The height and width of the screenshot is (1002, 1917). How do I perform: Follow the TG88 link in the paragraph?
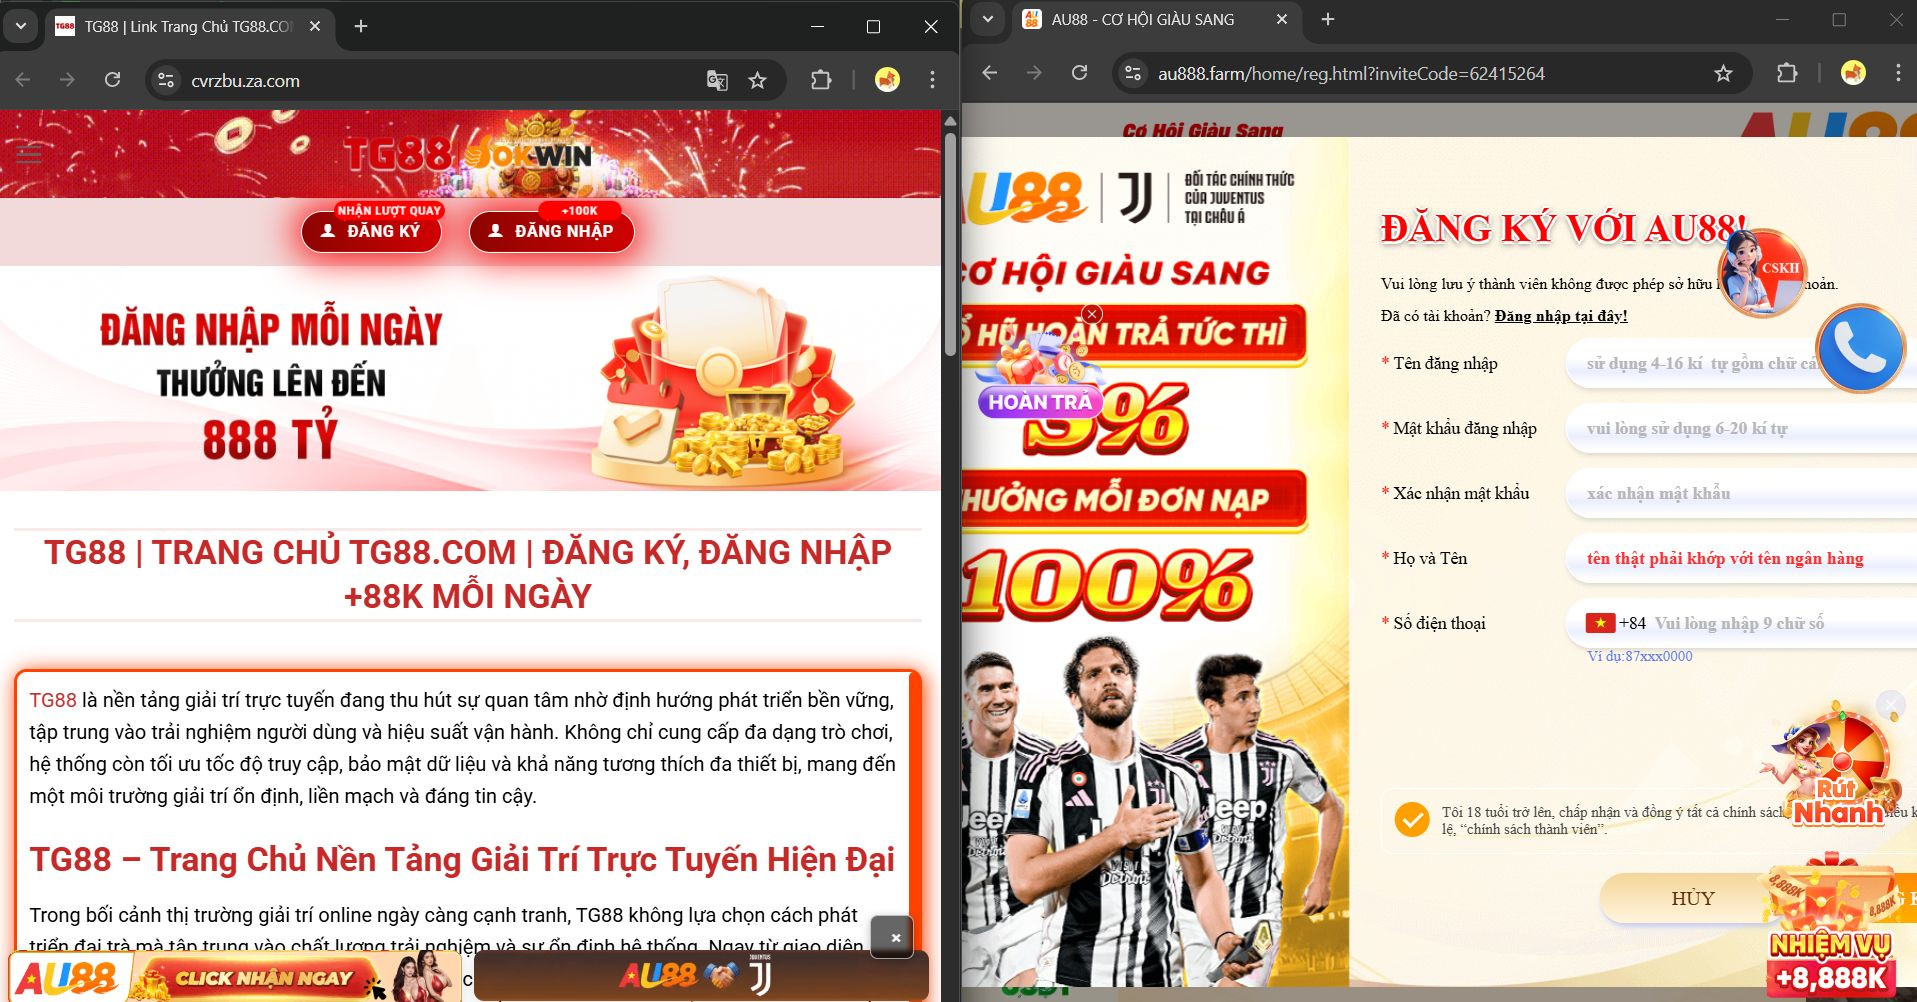[x=53, y=700]
